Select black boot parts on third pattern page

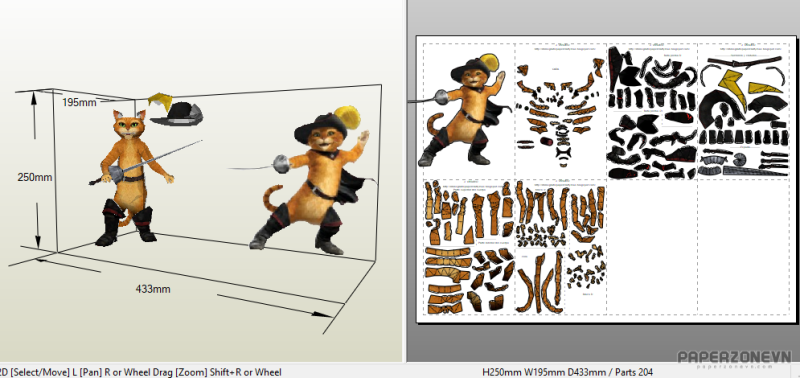click(x=651, y=112)
